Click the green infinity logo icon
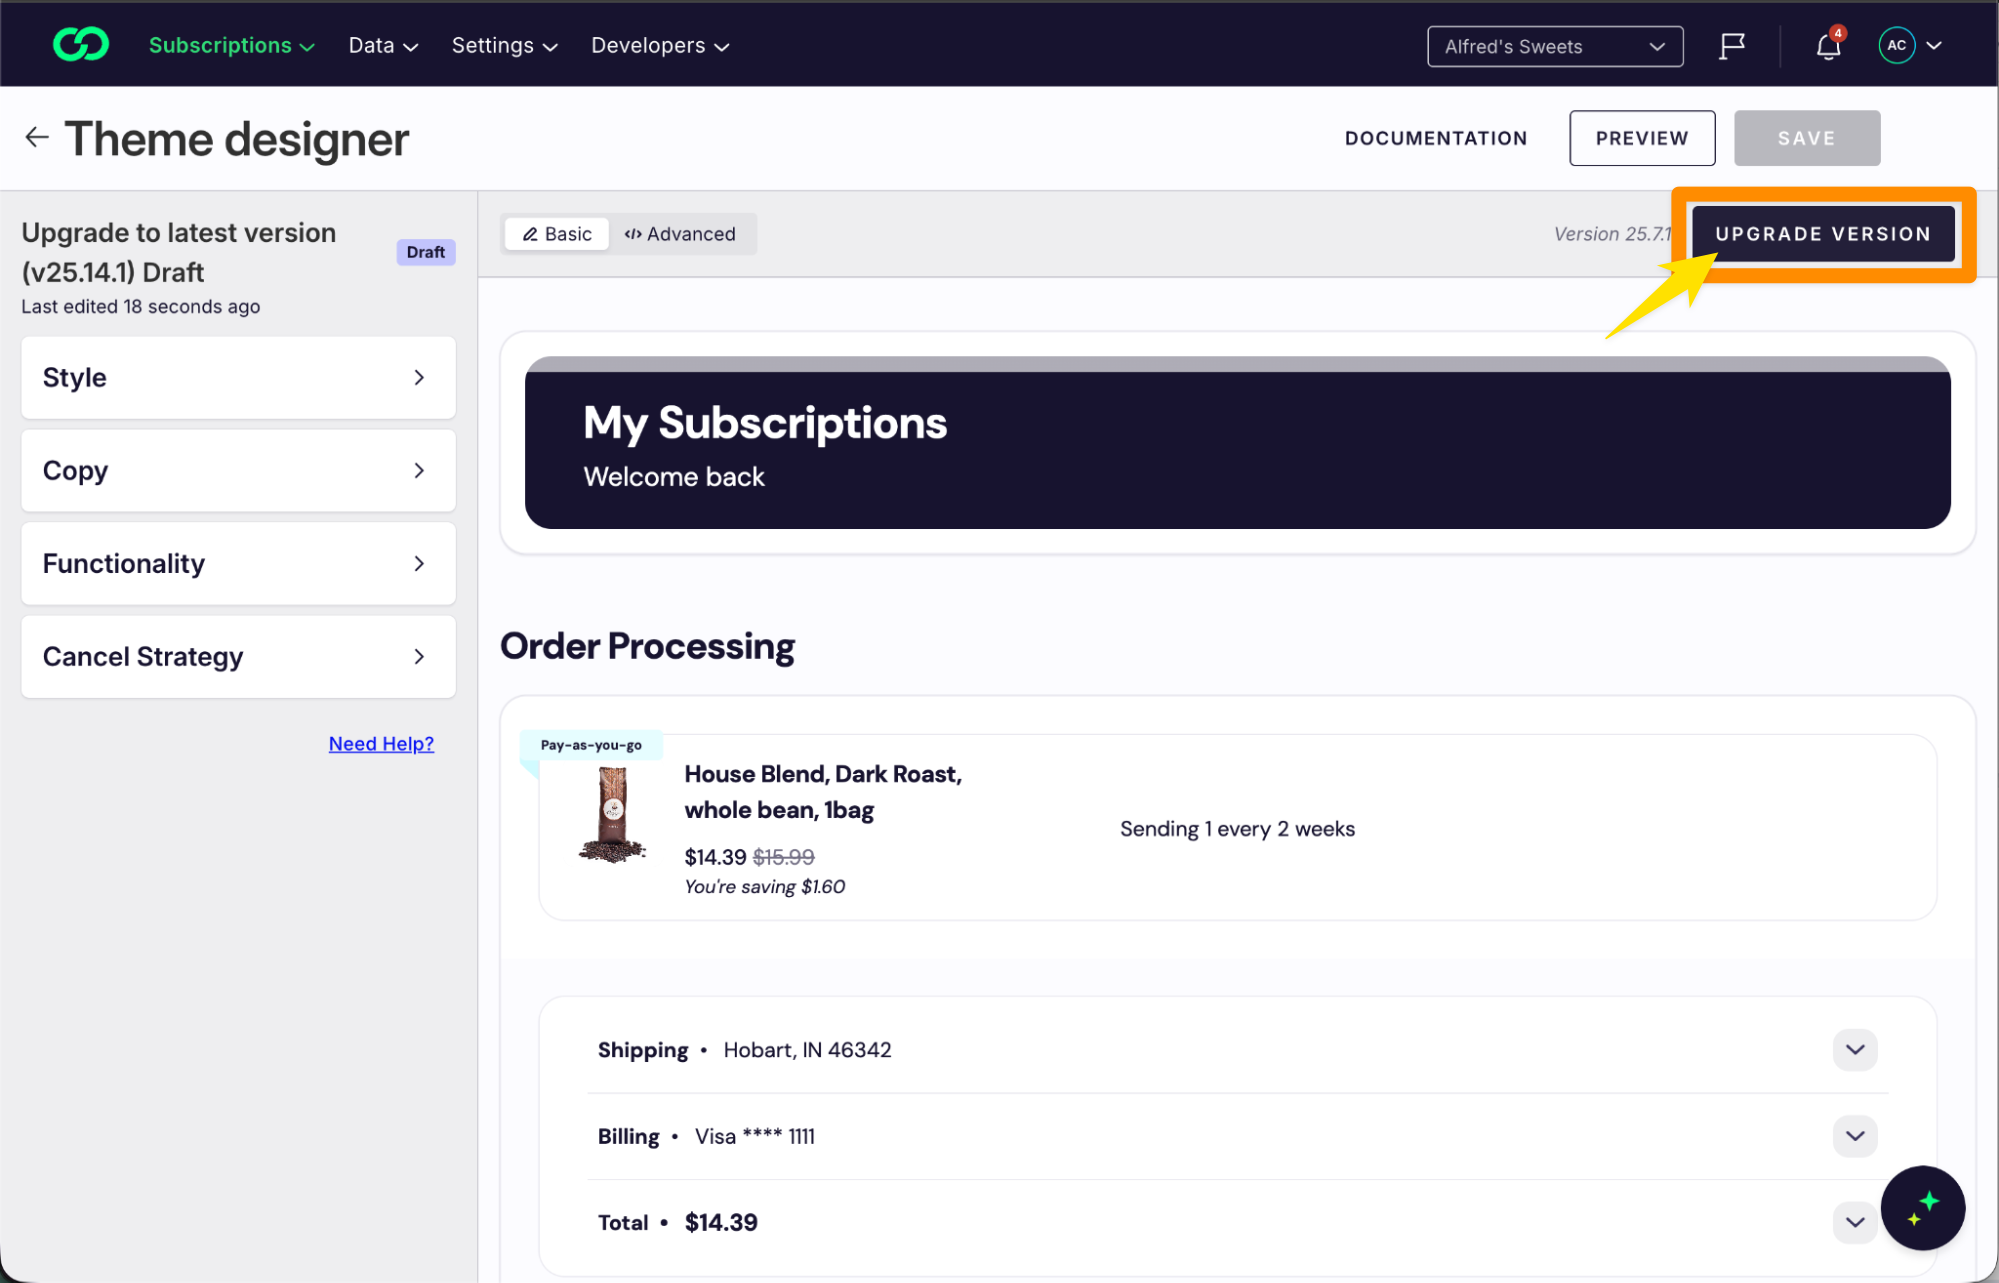The image size is (1999, 1283). pos(80,45)
